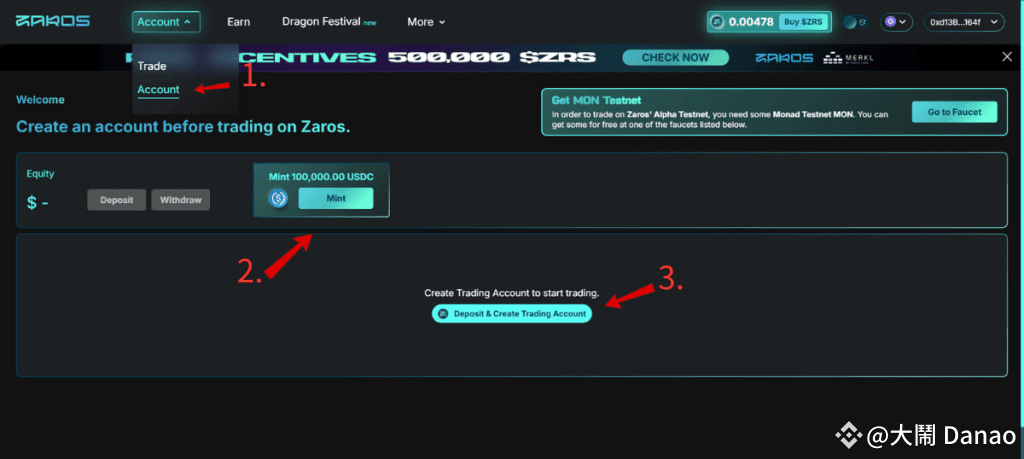The height and width of the screenshot is (459, 1024).
Task: Click Deposit & Create Trading Account
Action: (x=512, y=313)
